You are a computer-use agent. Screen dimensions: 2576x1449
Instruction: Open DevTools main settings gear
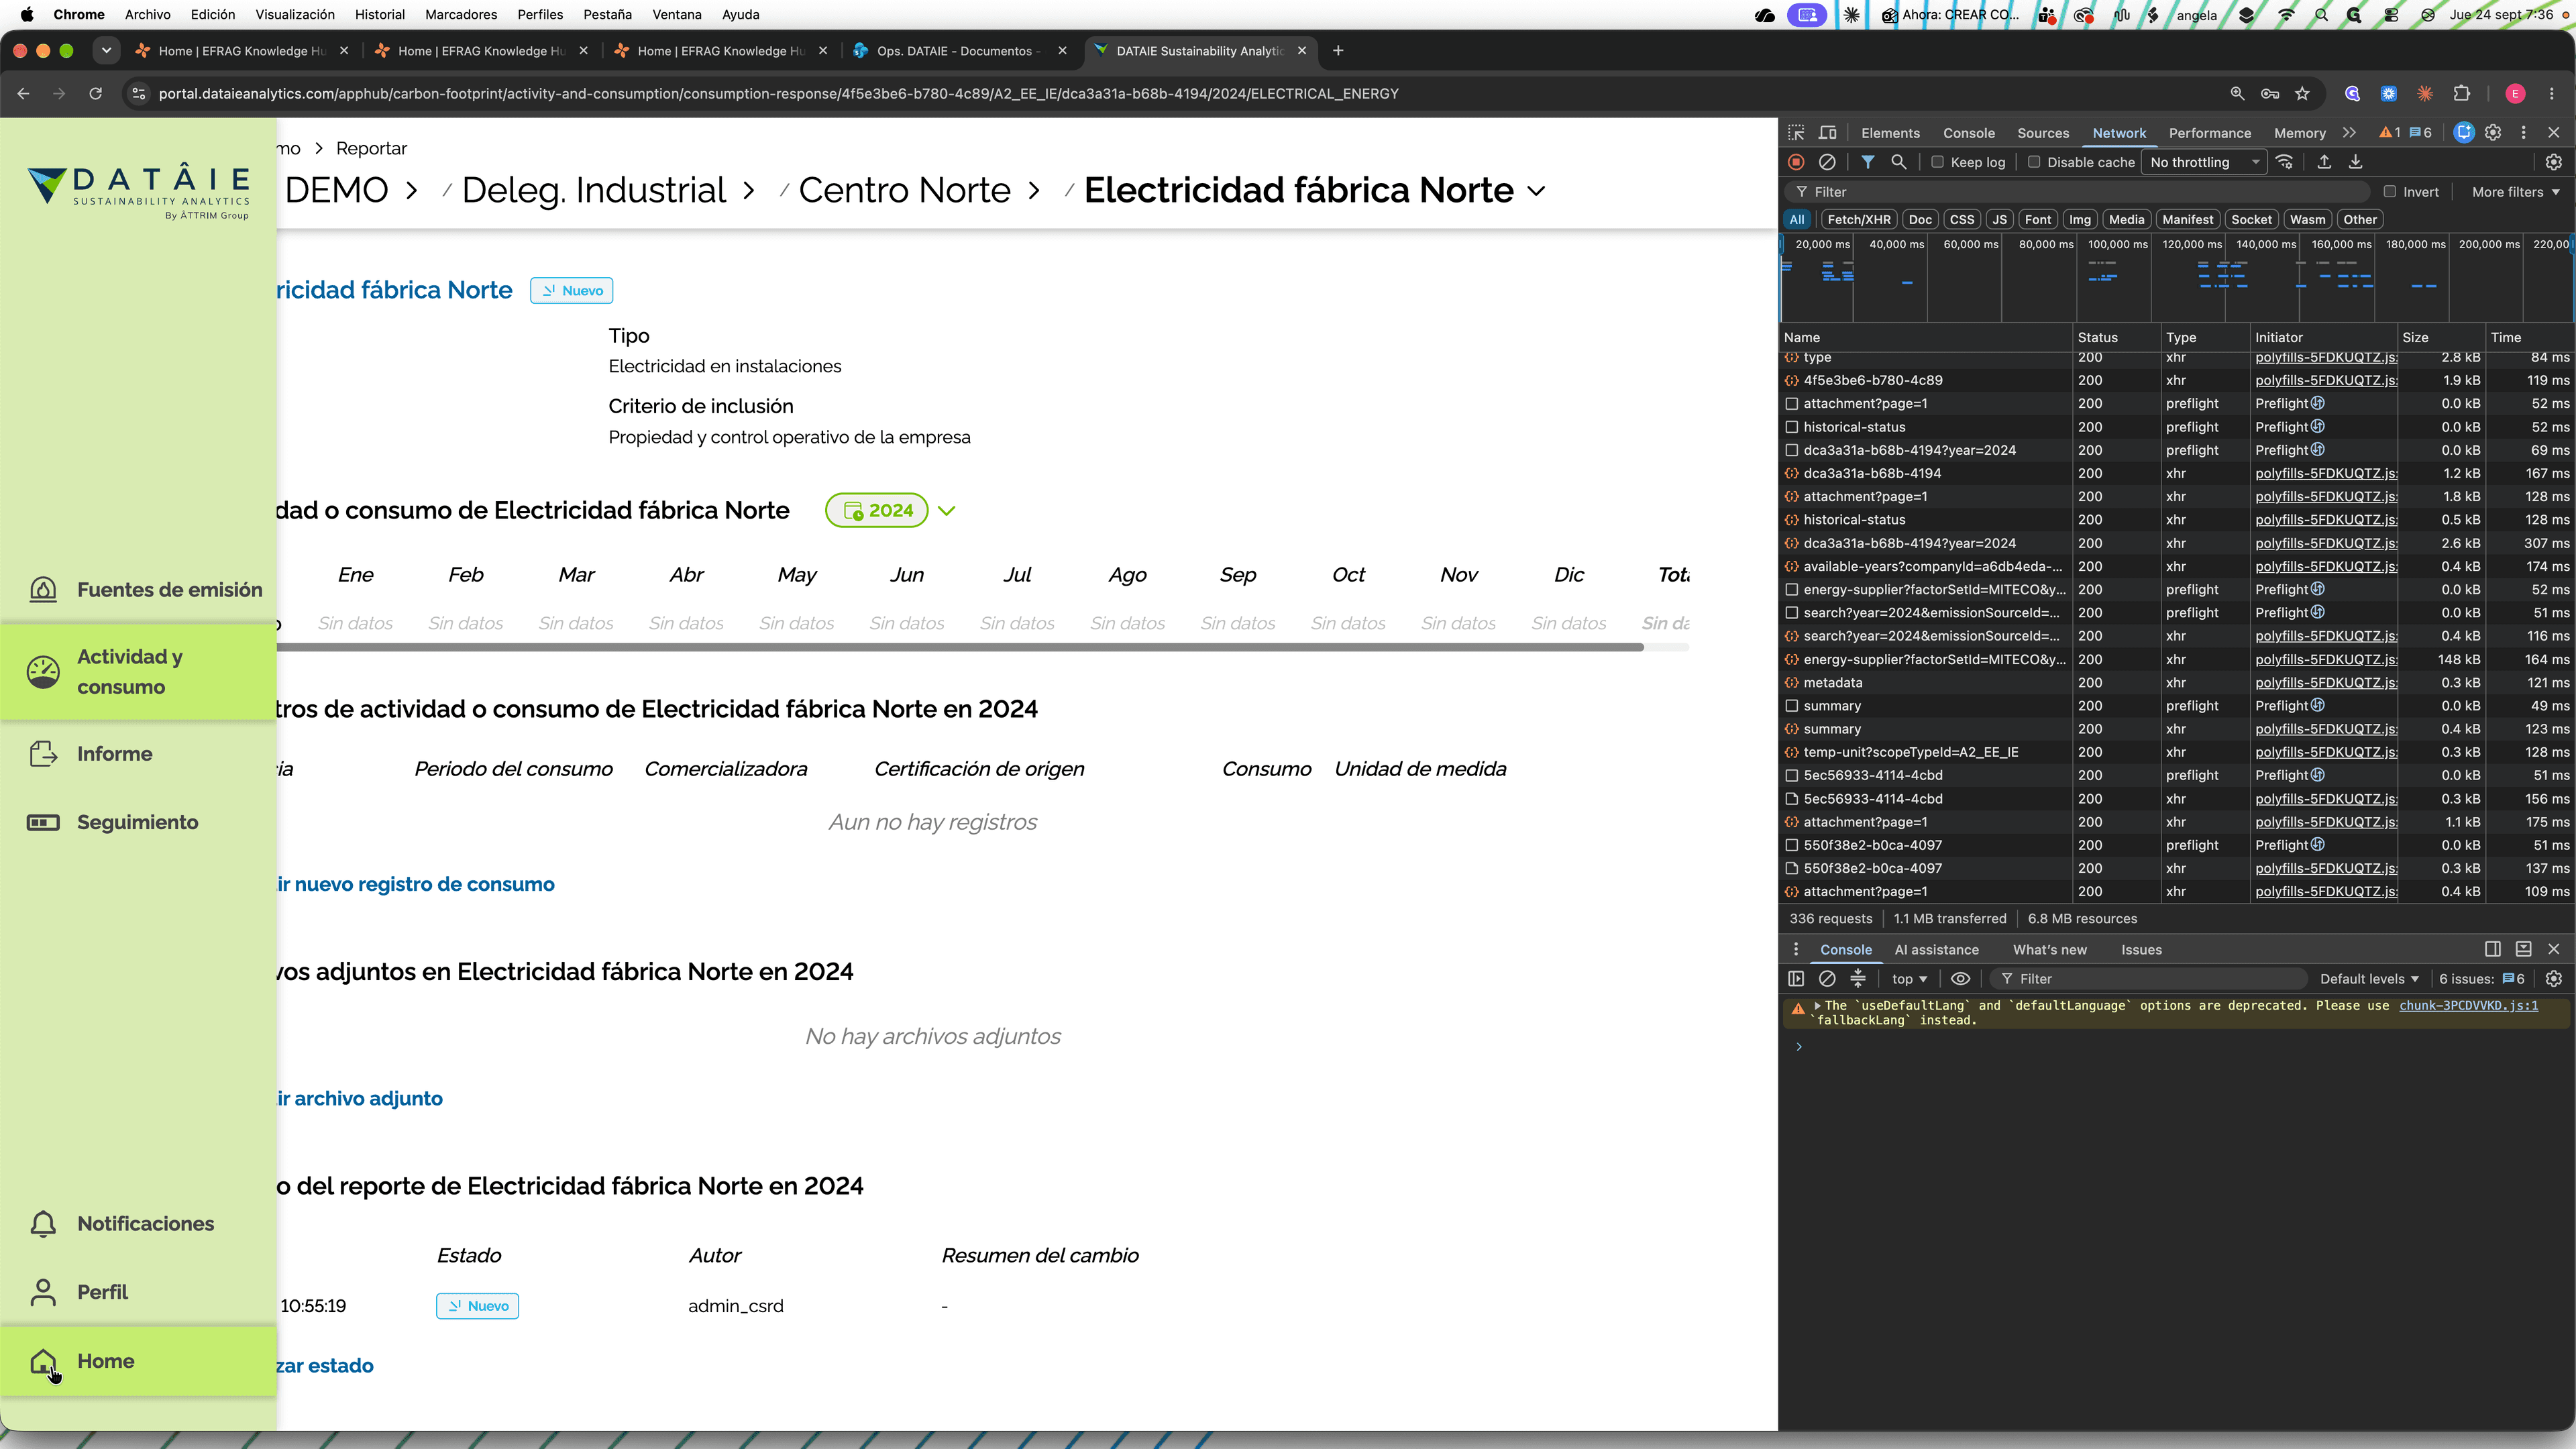[x=2493, y=133]
